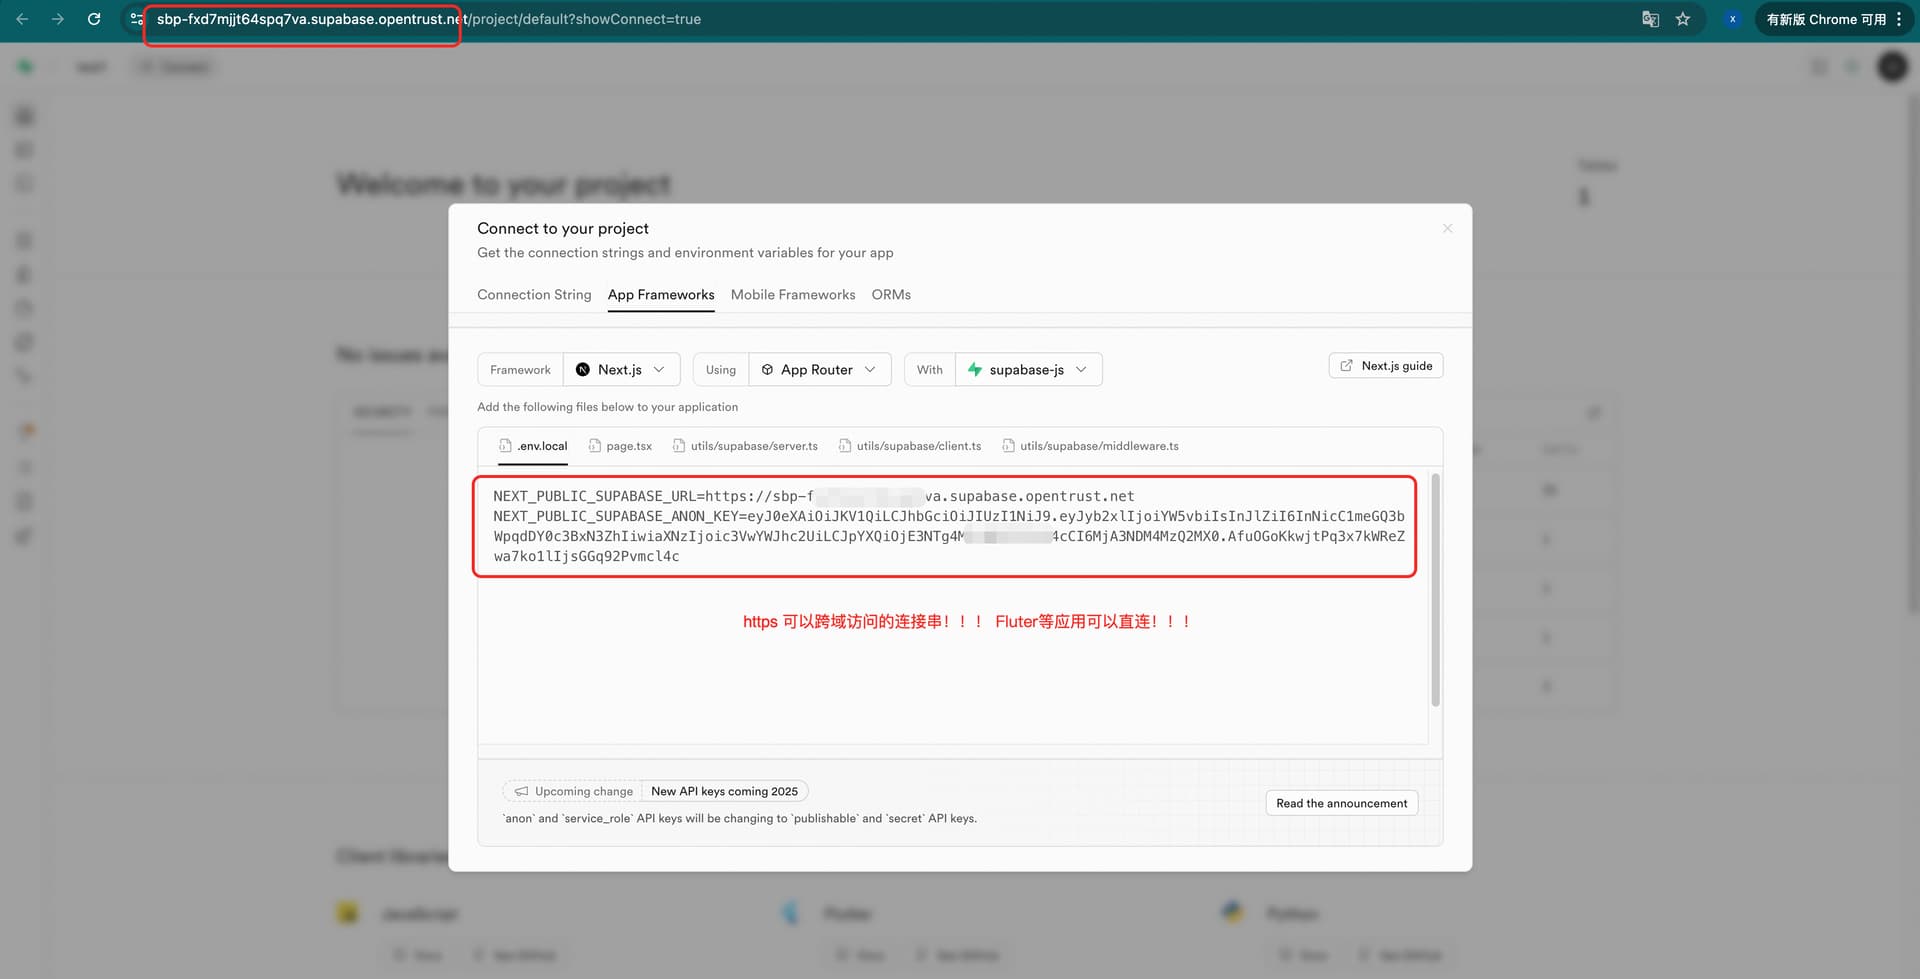Click the App Router cube icon
Screen dimensions: 1920x979
click(767, 370)
